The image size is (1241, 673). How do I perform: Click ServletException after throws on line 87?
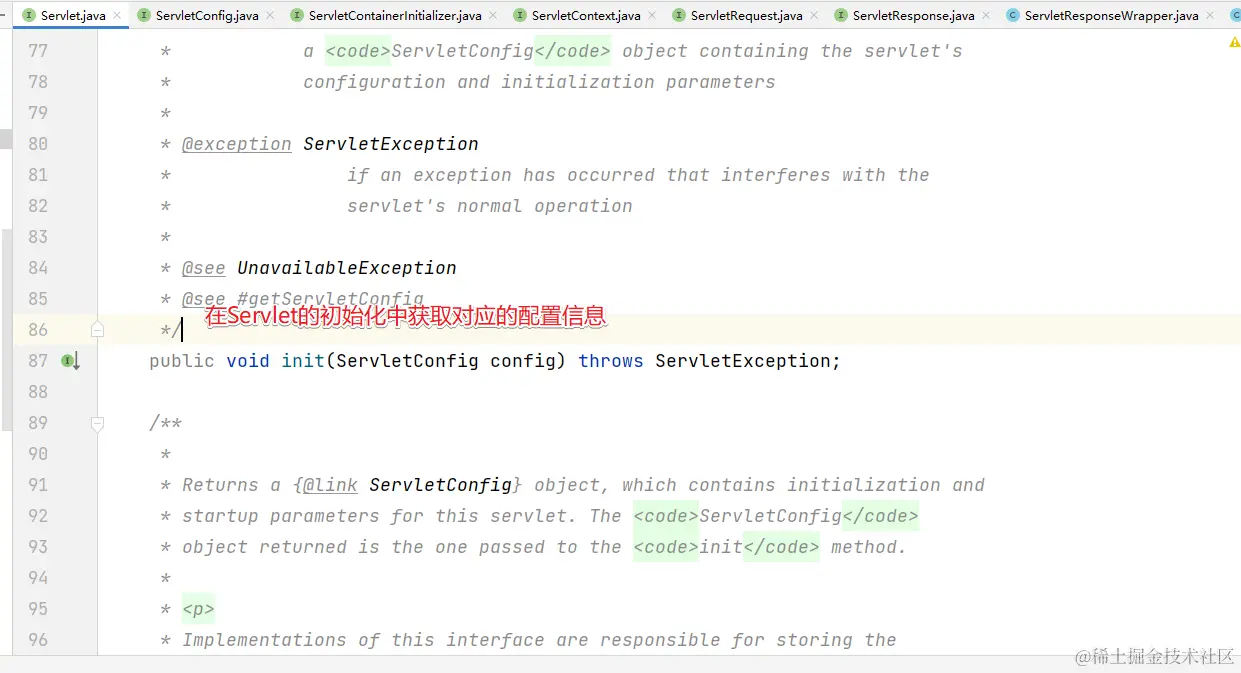click(x=743, y=361)
